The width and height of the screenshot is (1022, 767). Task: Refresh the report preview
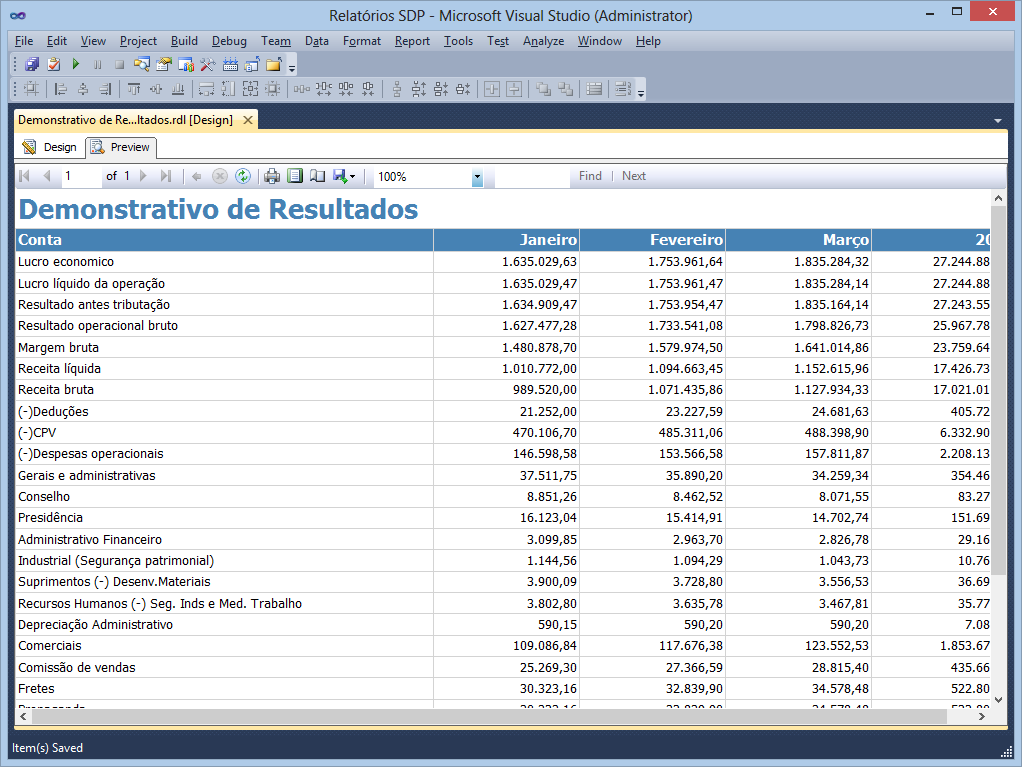coord(242,176)
